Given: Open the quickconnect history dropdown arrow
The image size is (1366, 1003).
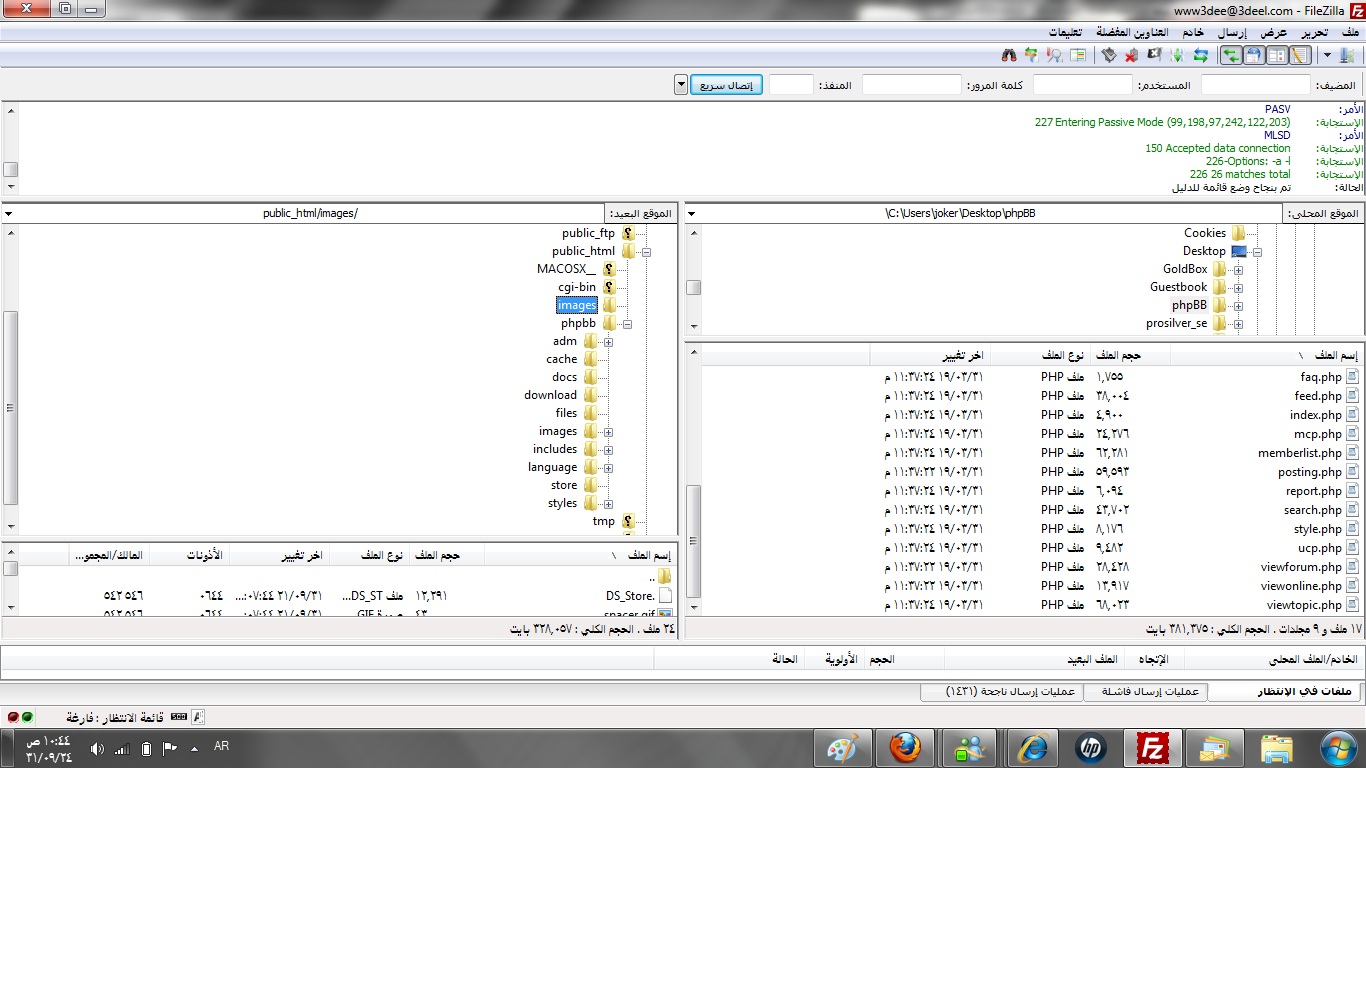Looking at the screenshot, I should pyautogui.click(x=681, y=85).
